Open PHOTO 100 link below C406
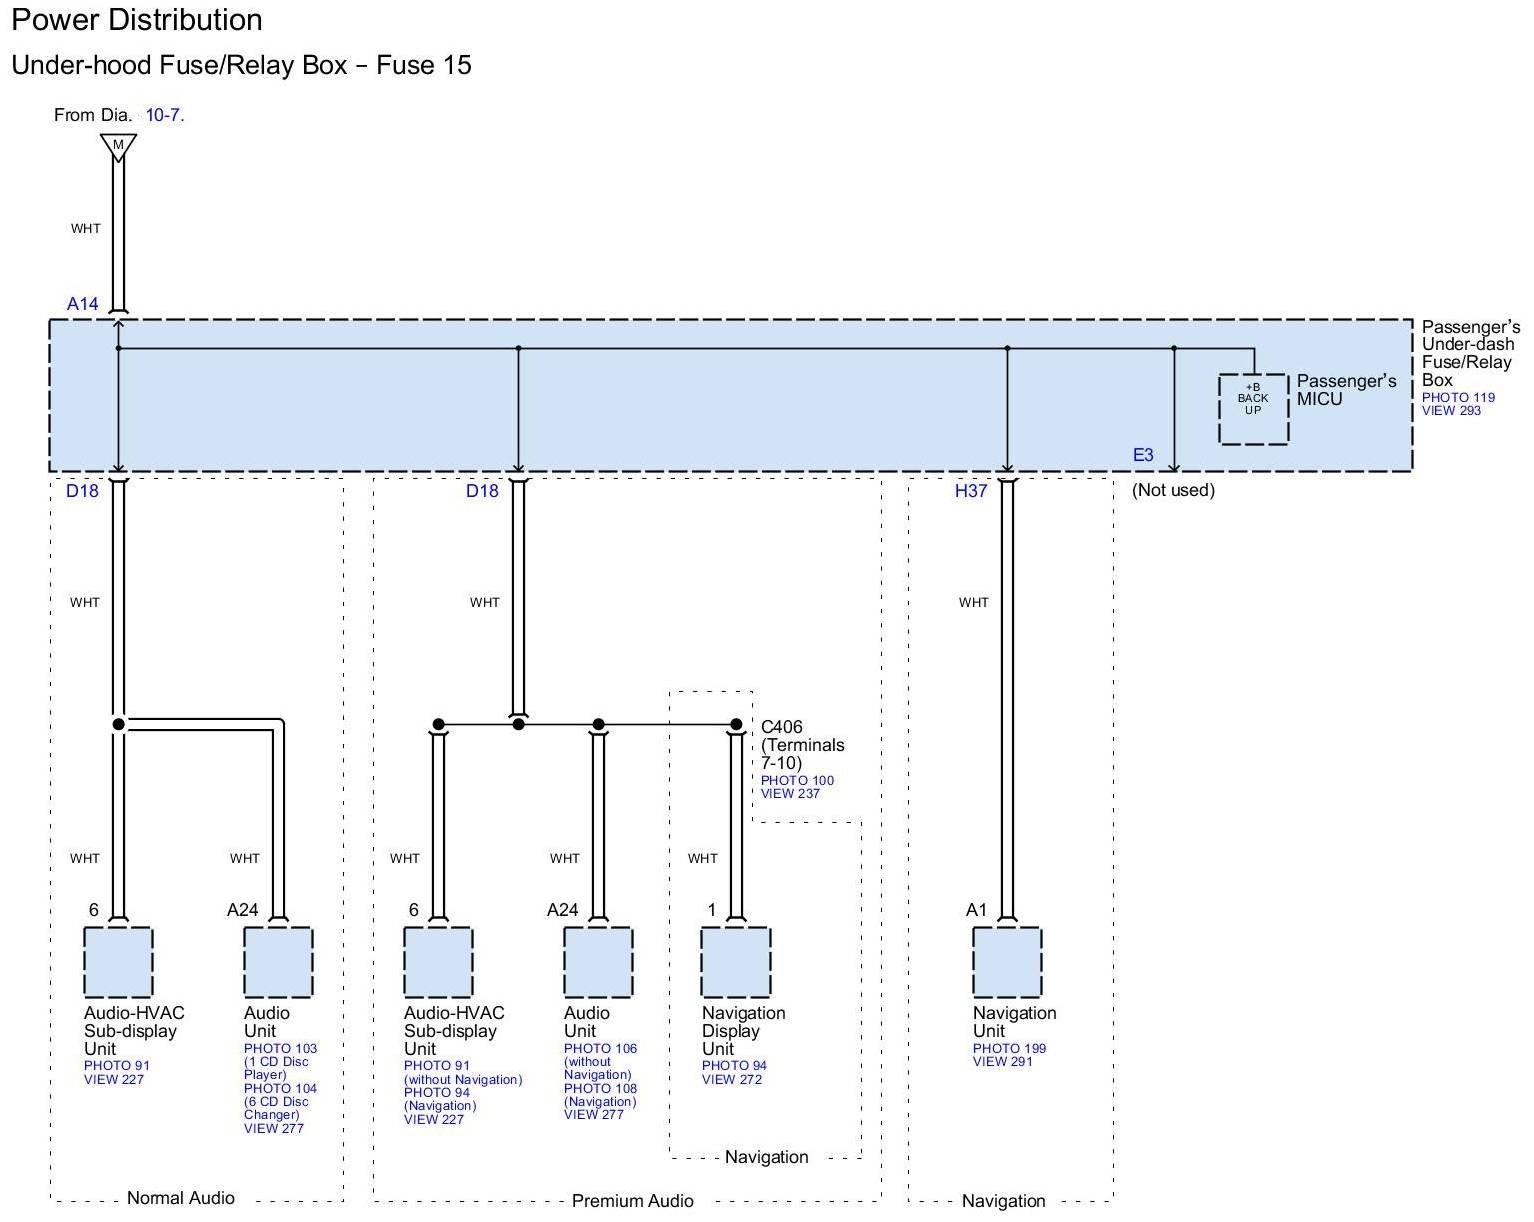 797,780
